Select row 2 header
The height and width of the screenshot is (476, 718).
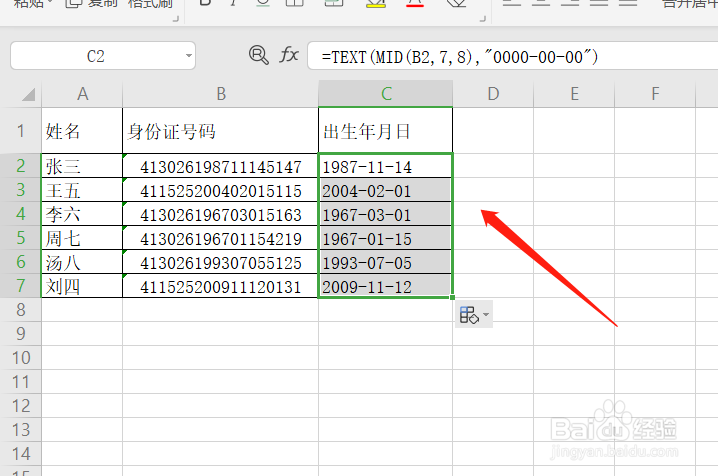pos(21,166)
